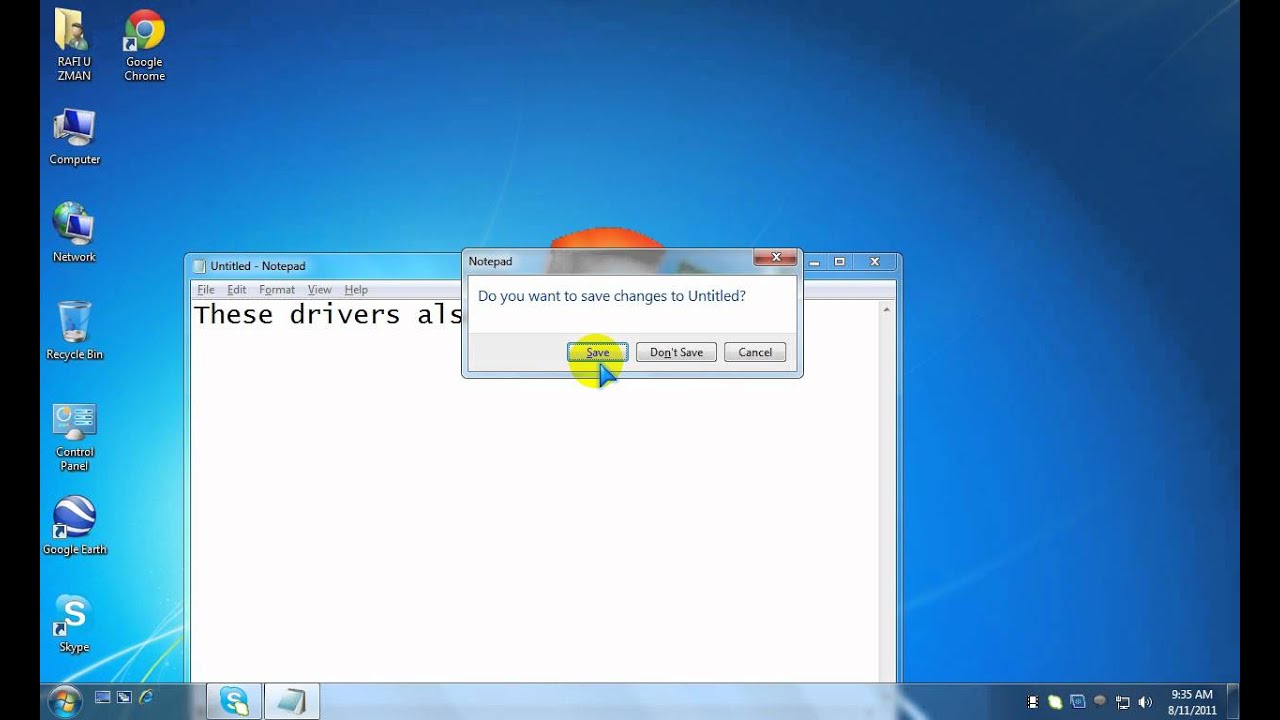Open the Edit menu in Notepad
This screenshot has width=1280, height=720.
click(x=236, y=290)
